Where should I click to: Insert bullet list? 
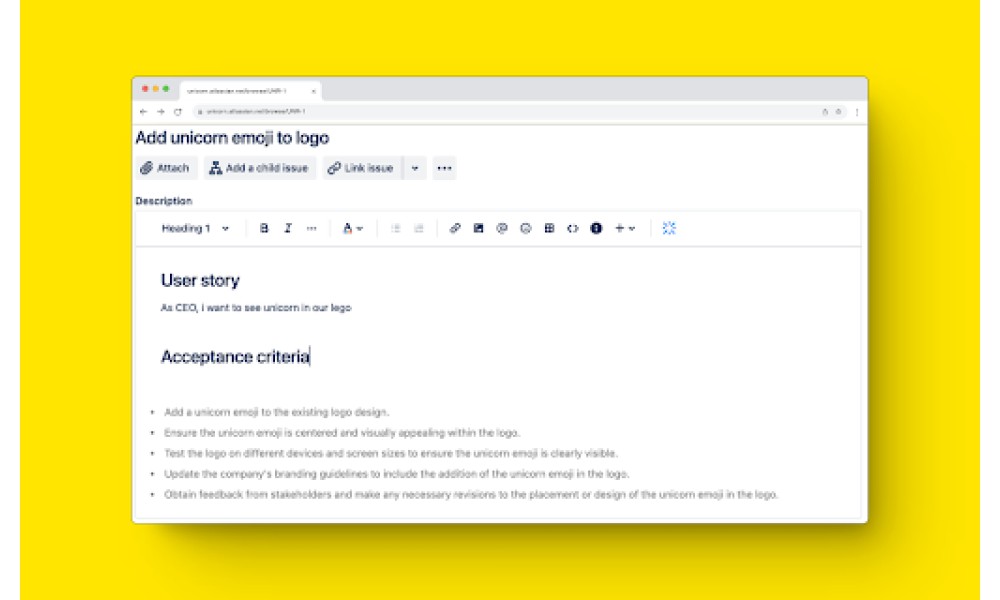pyautogui.click(x=395, y=228)
